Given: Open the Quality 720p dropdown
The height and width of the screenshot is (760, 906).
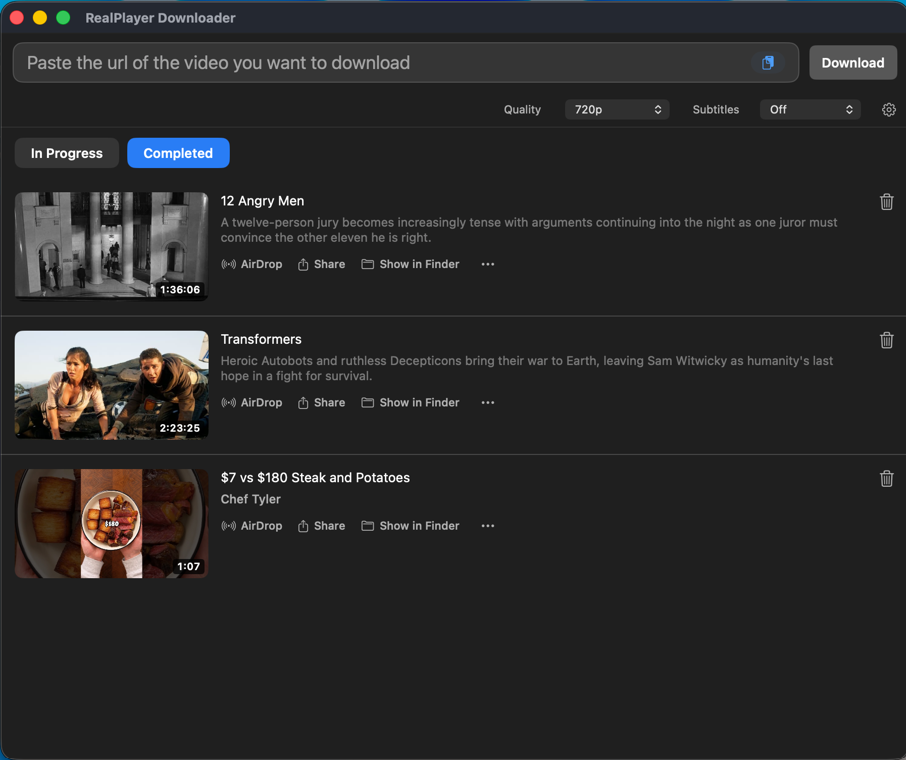Looking at the screenshot, I should pos(617,109).
